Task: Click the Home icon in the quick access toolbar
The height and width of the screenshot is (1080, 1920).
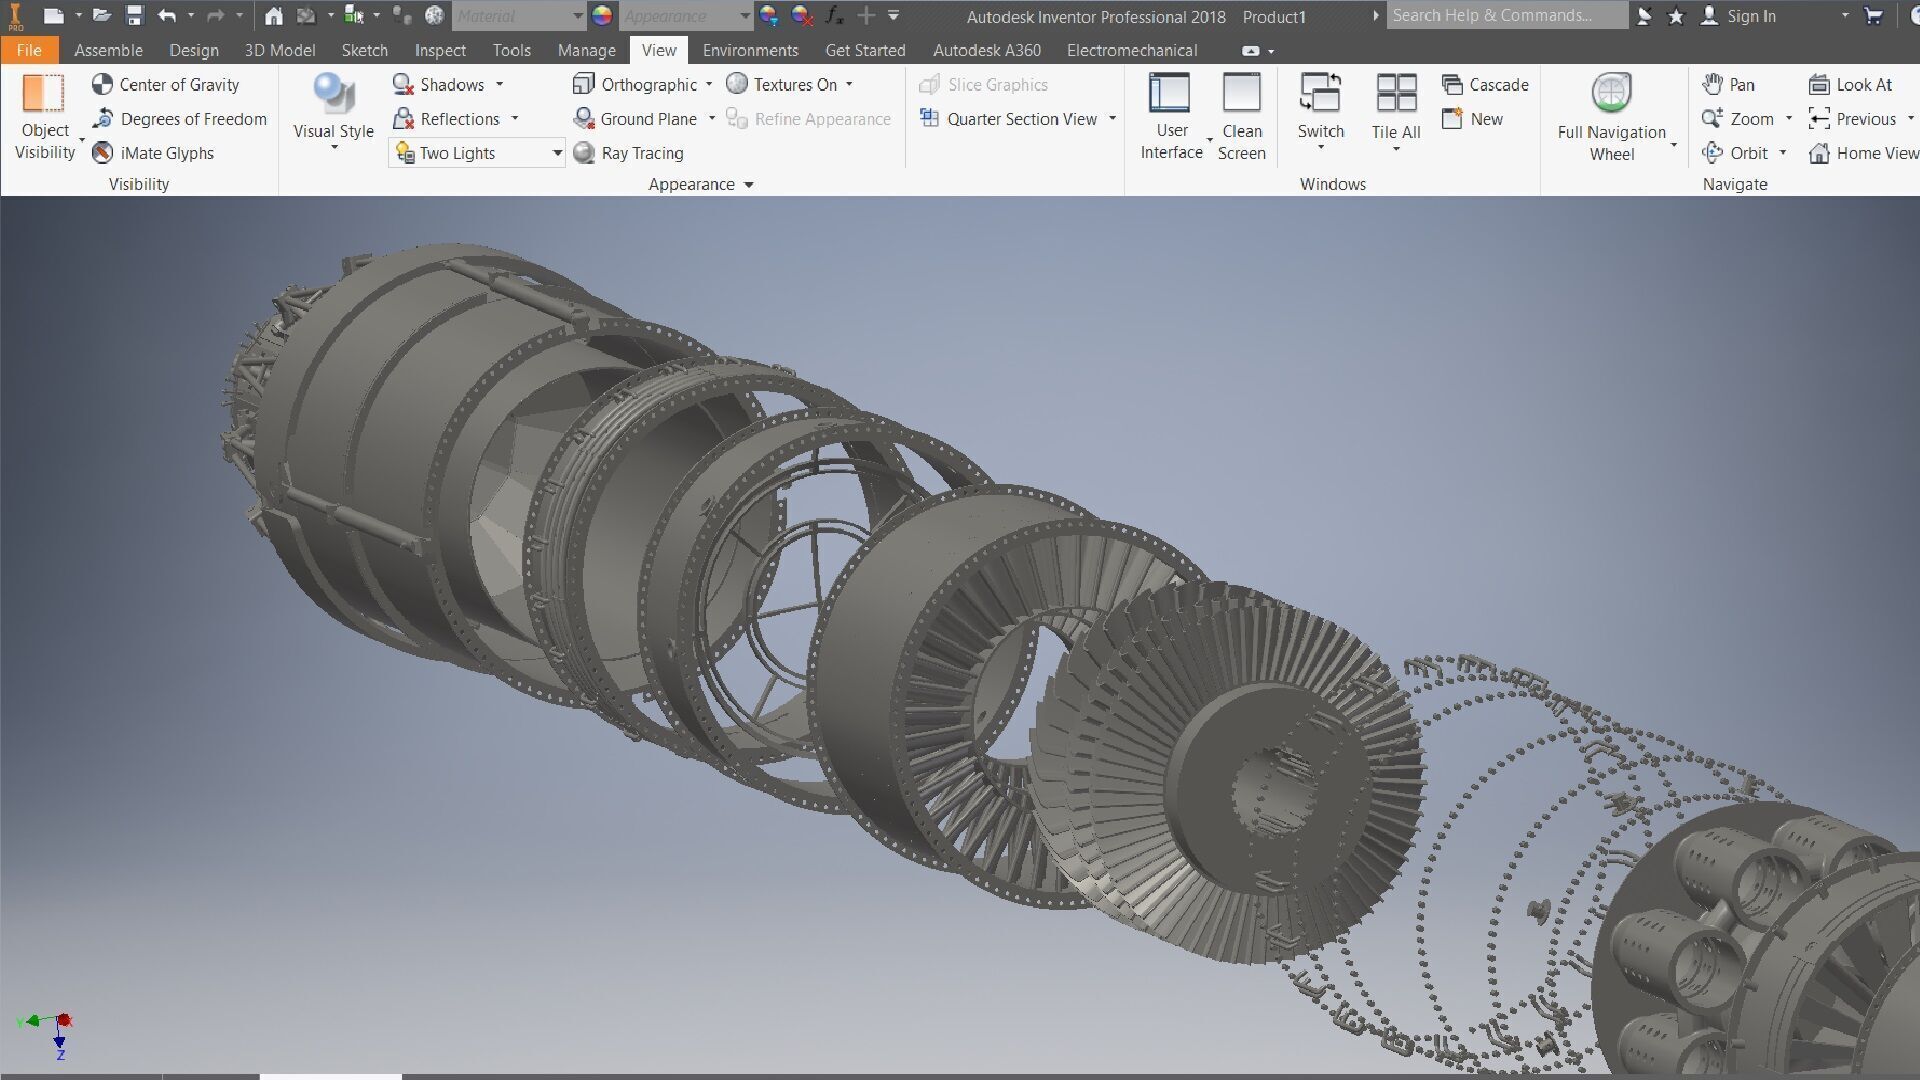Action: 273,16
